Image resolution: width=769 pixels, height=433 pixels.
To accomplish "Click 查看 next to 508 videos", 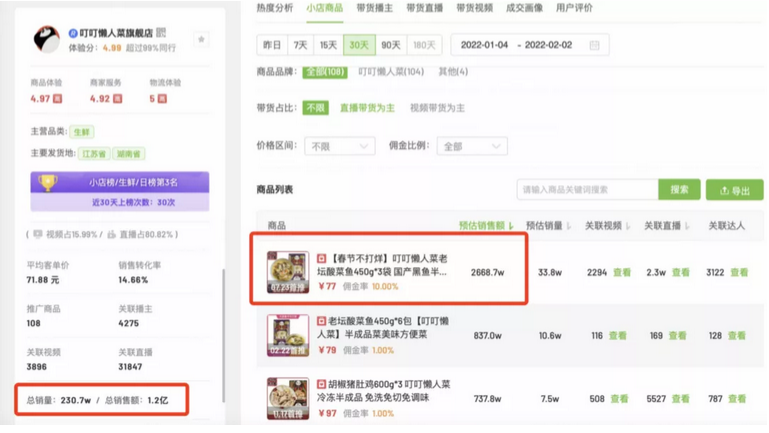I will [620, 399].
